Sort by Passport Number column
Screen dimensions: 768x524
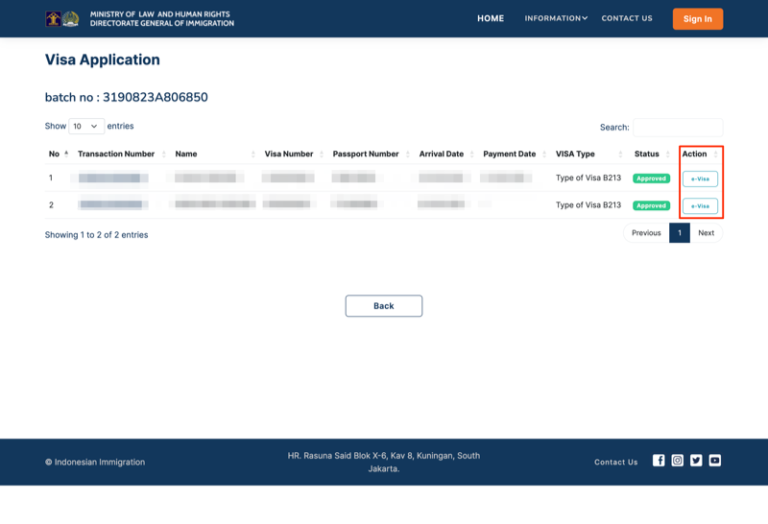(366, 154)
